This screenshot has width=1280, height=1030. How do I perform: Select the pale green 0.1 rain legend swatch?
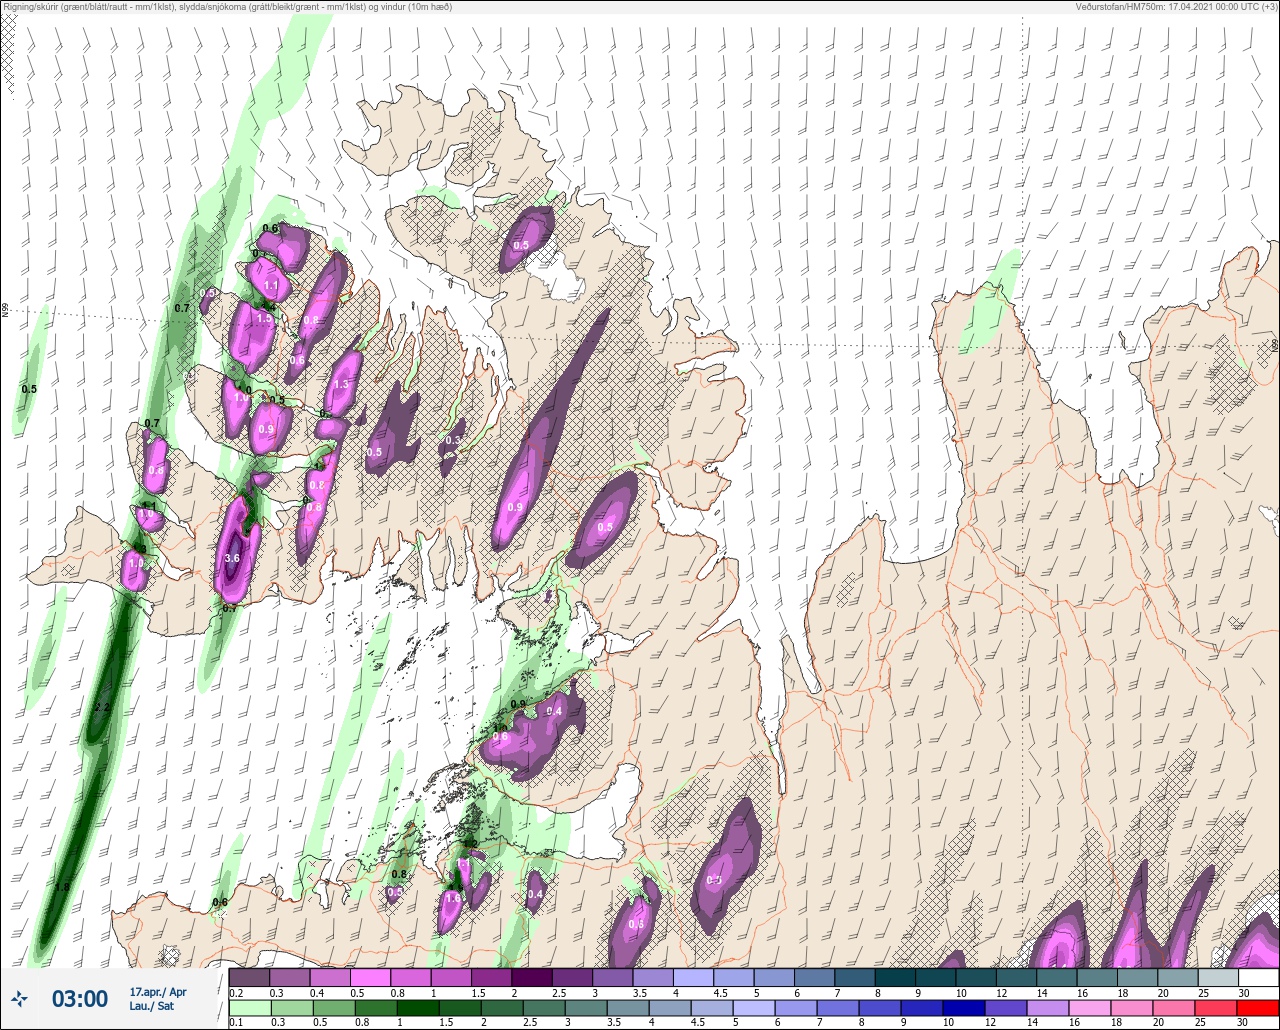[x=249, y=1008]
